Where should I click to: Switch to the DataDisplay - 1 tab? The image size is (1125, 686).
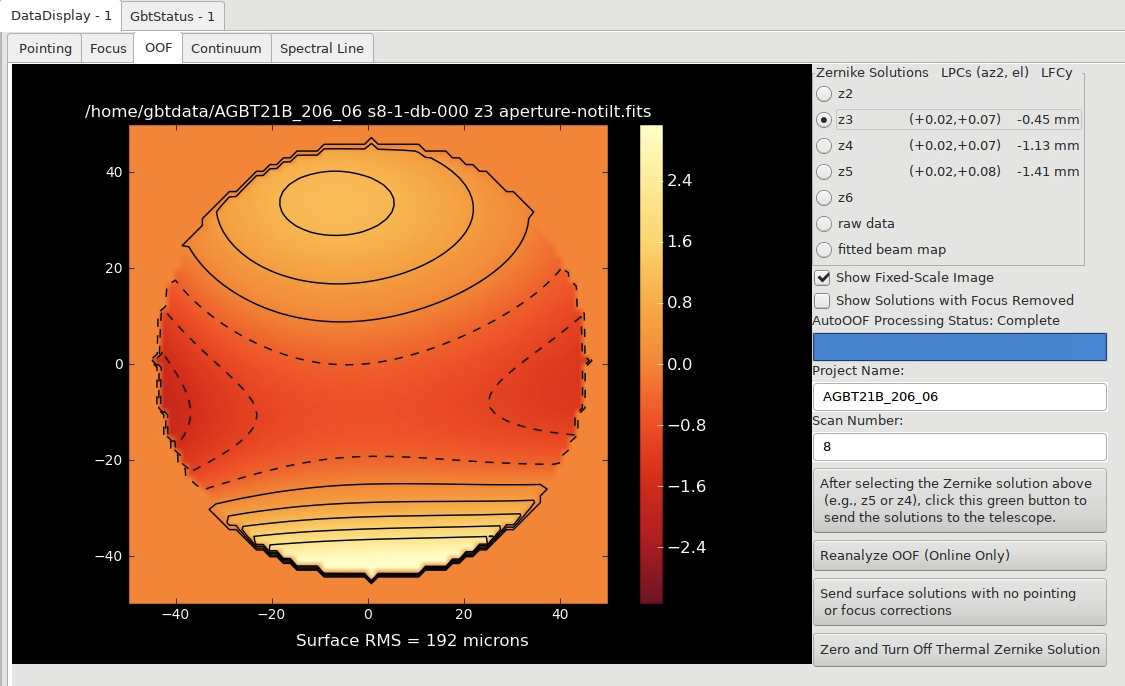(60, 16)
